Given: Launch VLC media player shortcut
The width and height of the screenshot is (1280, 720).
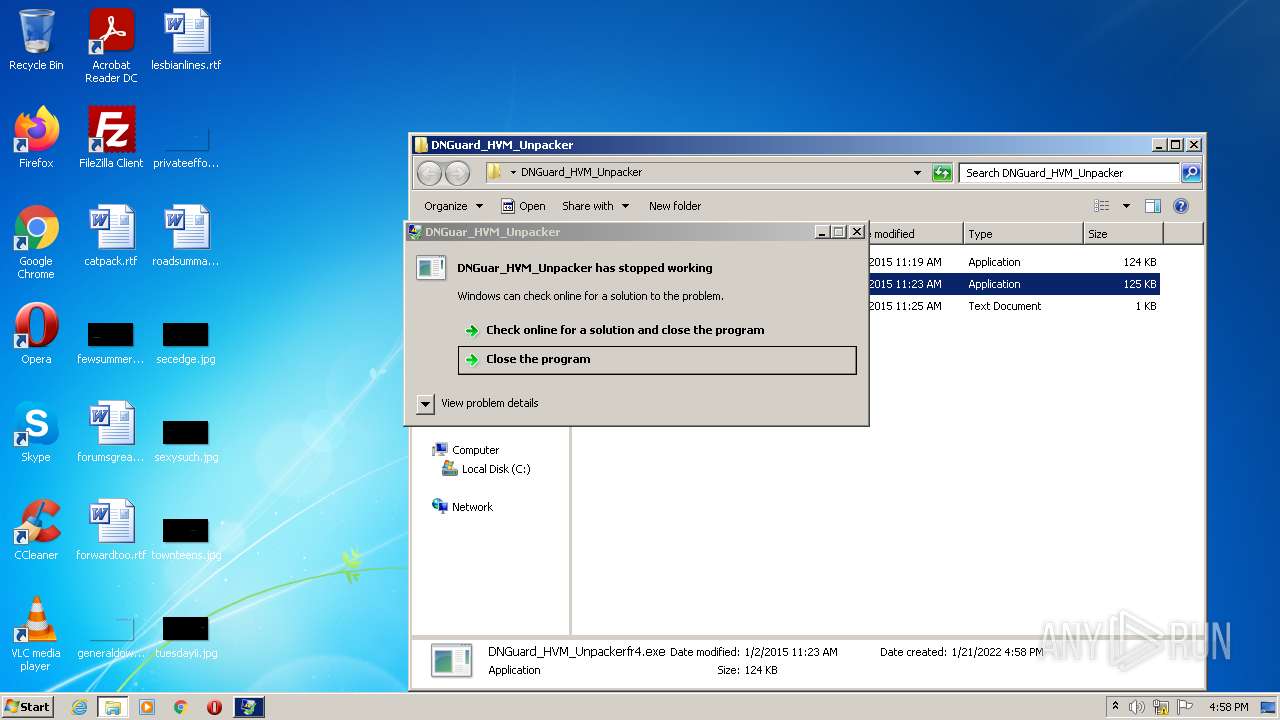Looking at the screenshot, I should [36, 634].
